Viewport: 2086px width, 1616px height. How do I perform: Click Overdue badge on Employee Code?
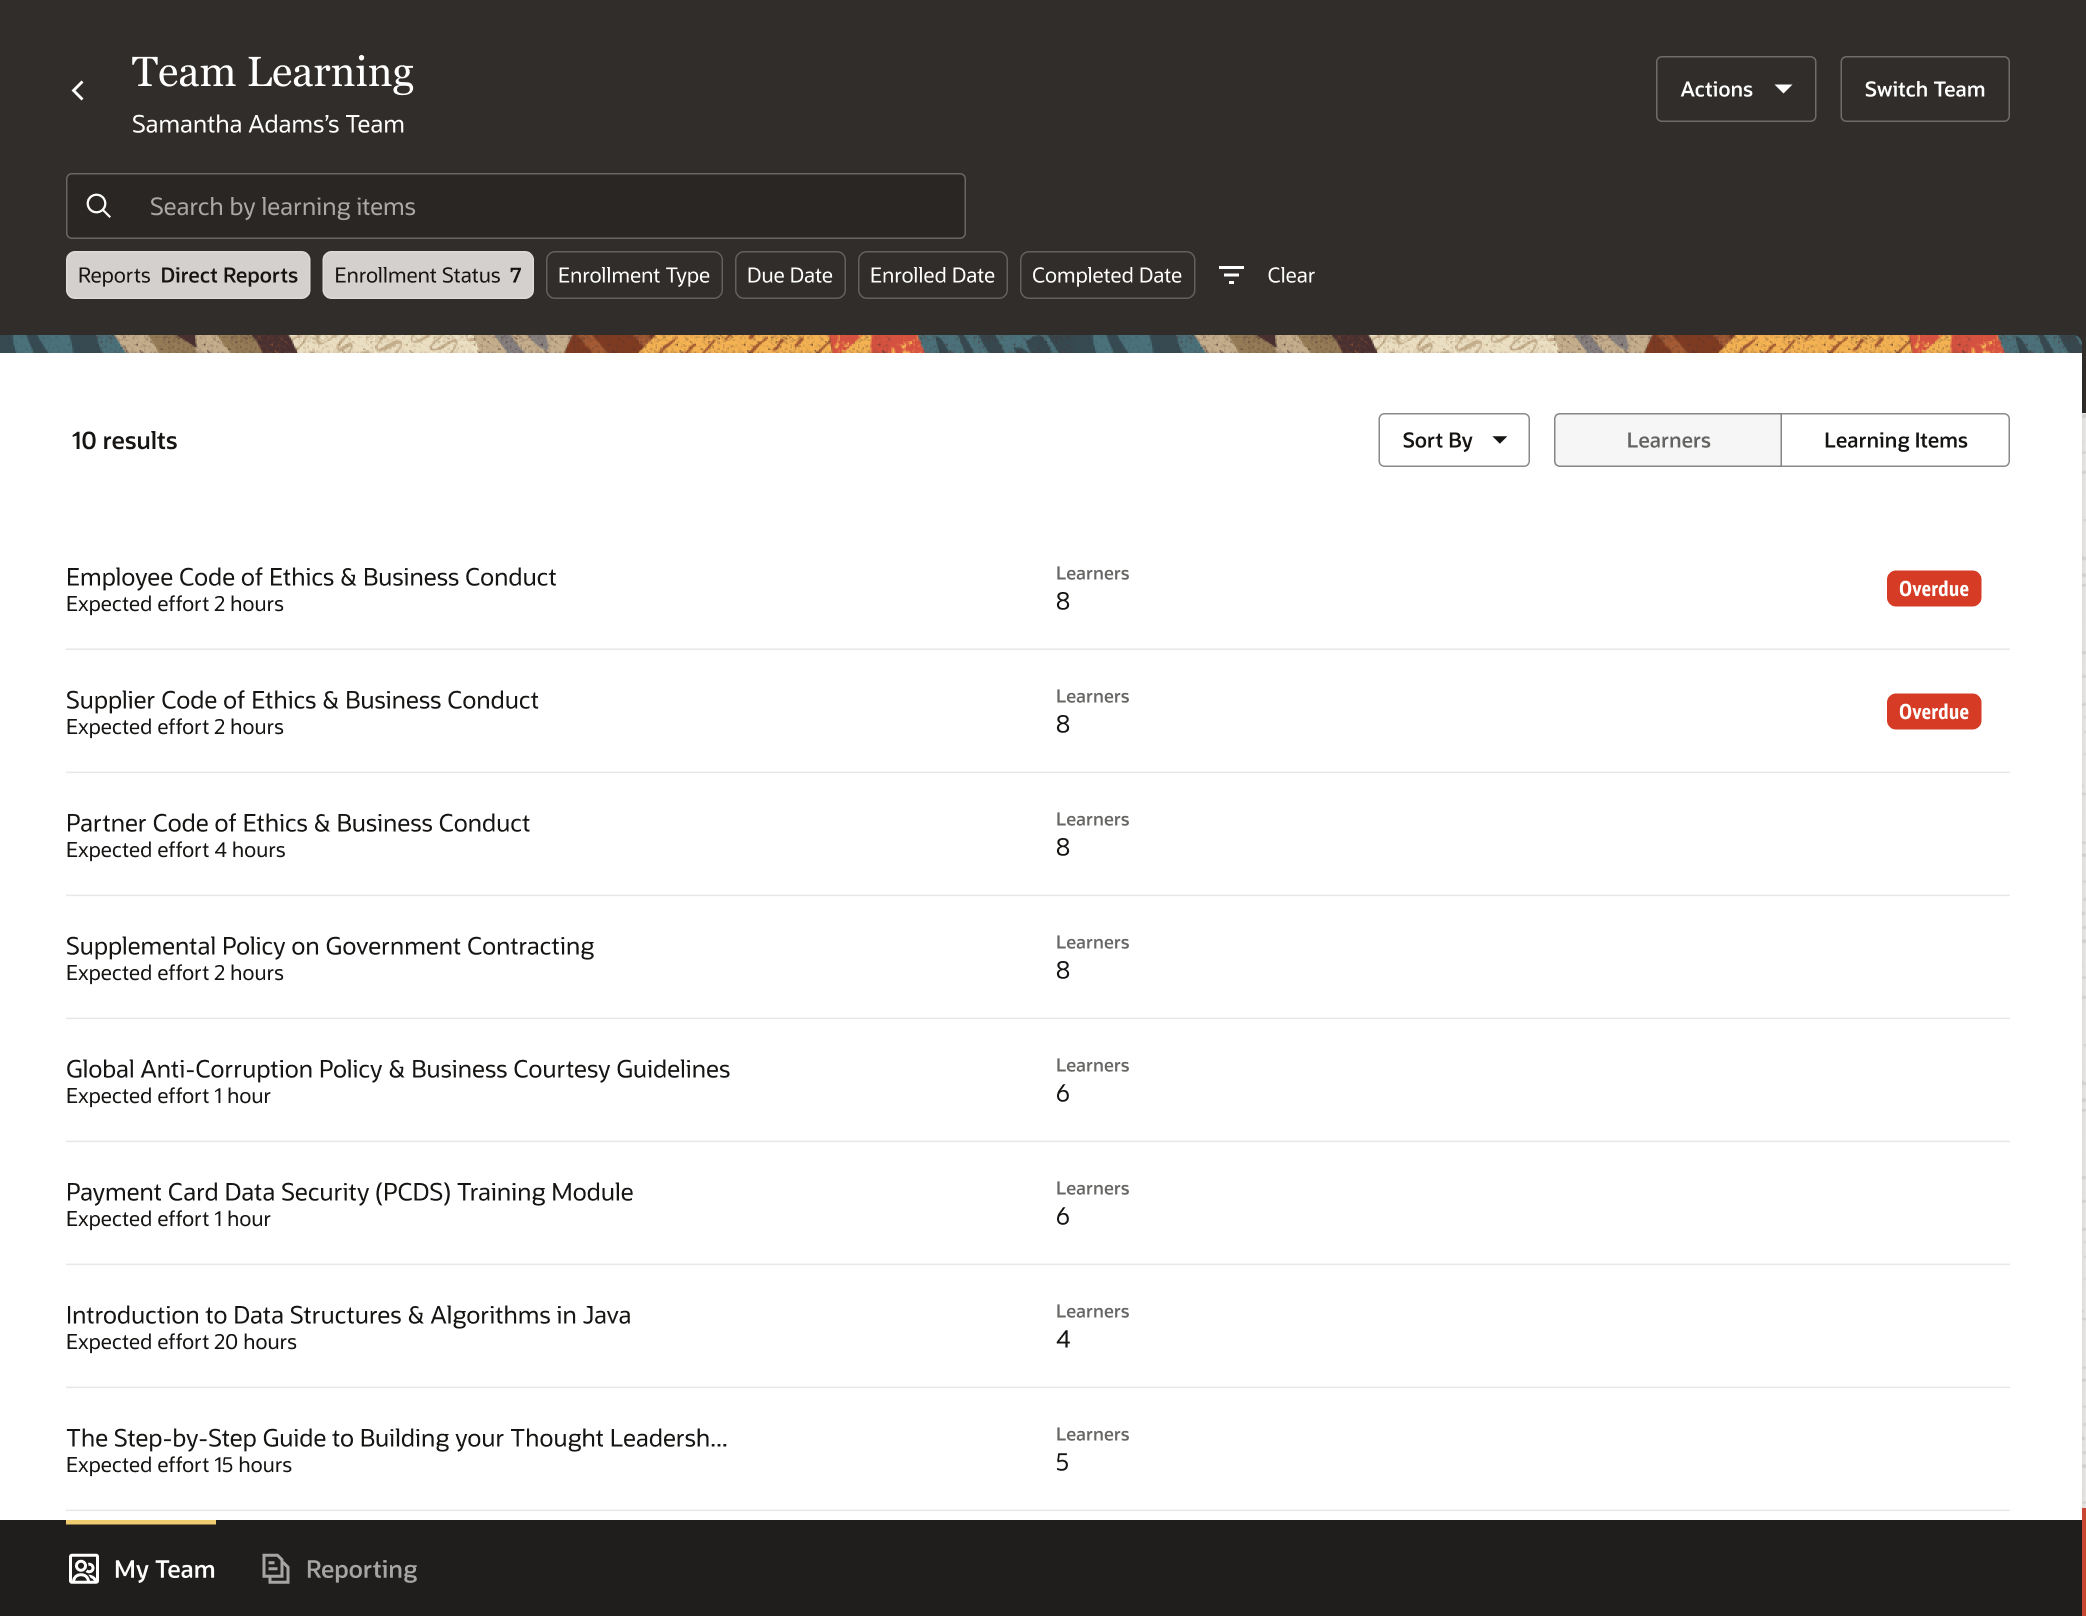(1933, 589)
